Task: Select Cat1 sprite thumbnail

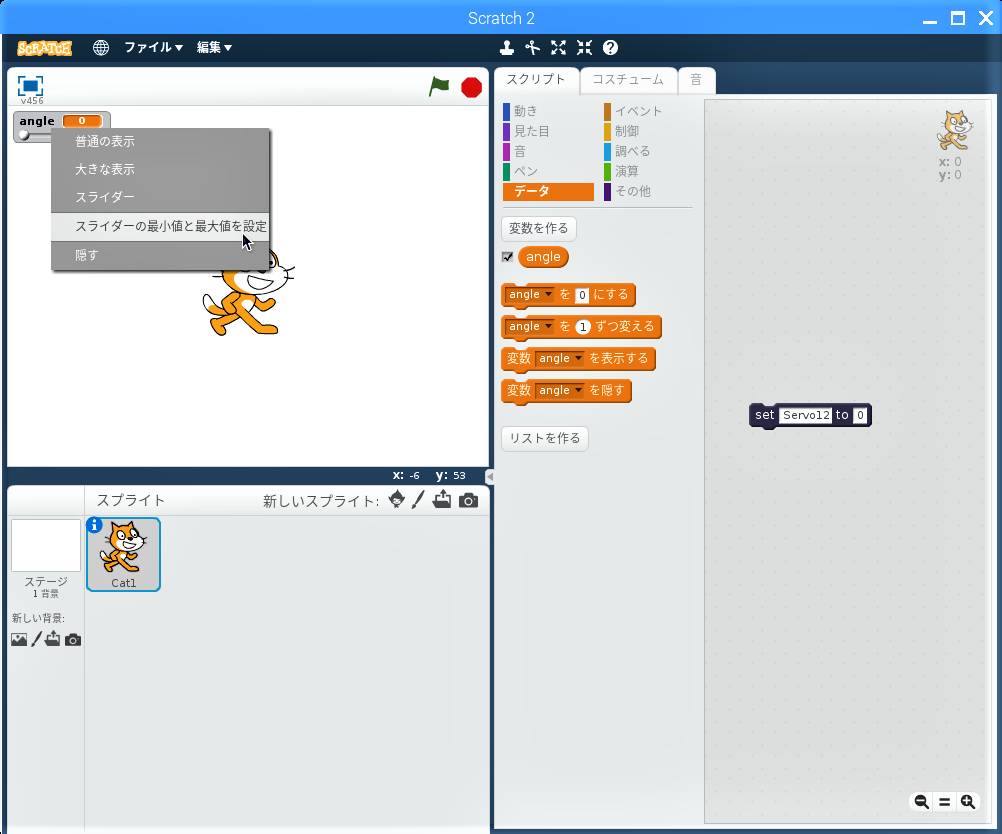Action: 123,554
